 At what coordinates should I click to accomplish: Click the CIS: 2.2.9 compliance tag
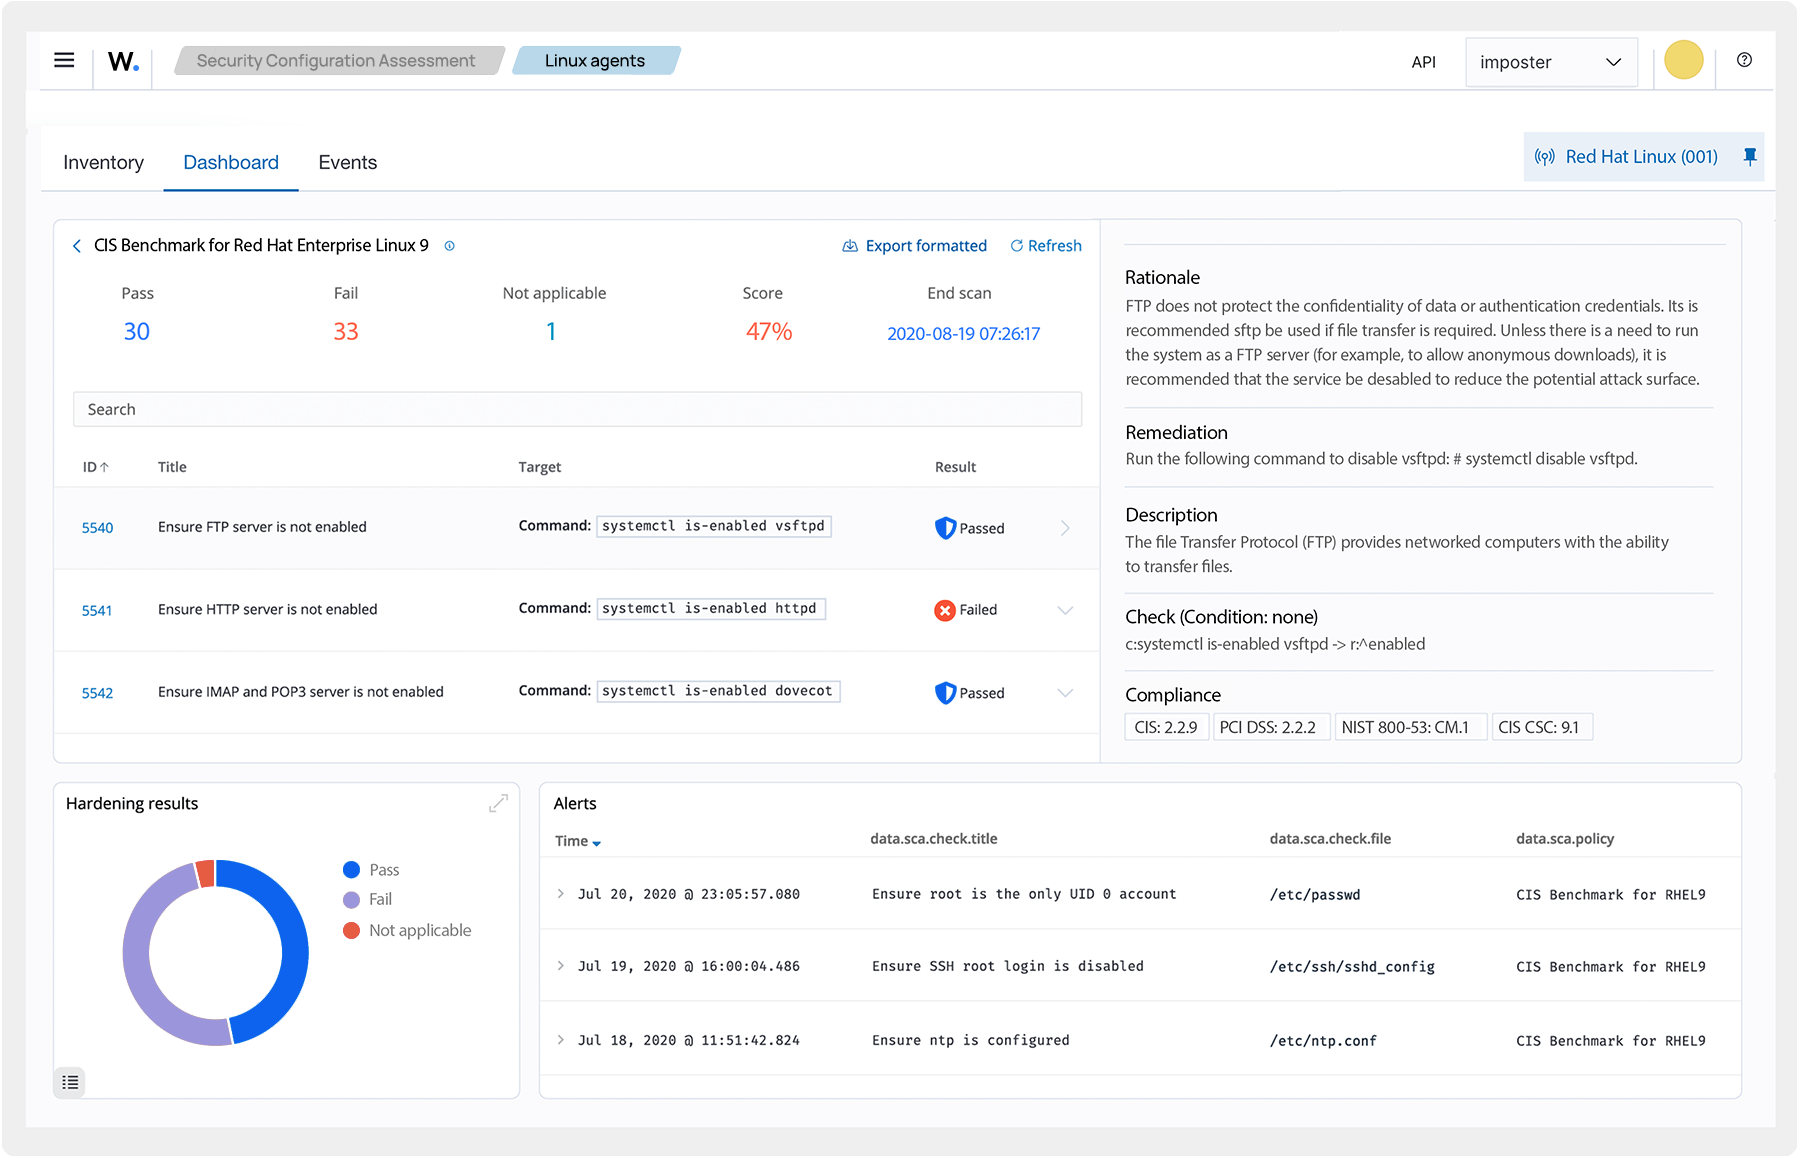(x=1166, y=727)
